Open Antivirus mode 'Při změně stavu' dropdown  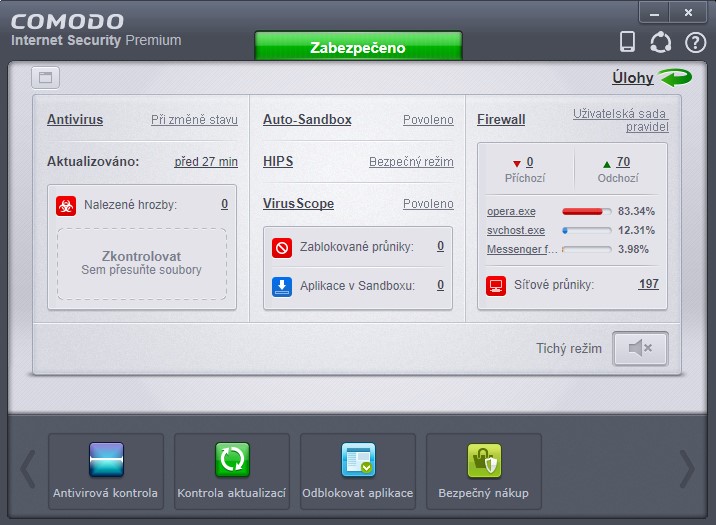tap(194, 120)
